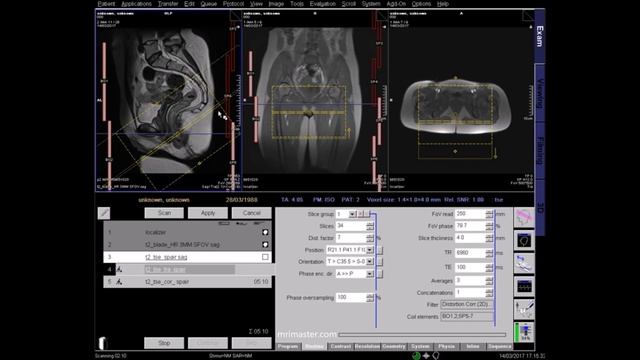Screen dimensions: 640x360
Task: Click the four-arrow status bar icon
Action: coord(426,356)
